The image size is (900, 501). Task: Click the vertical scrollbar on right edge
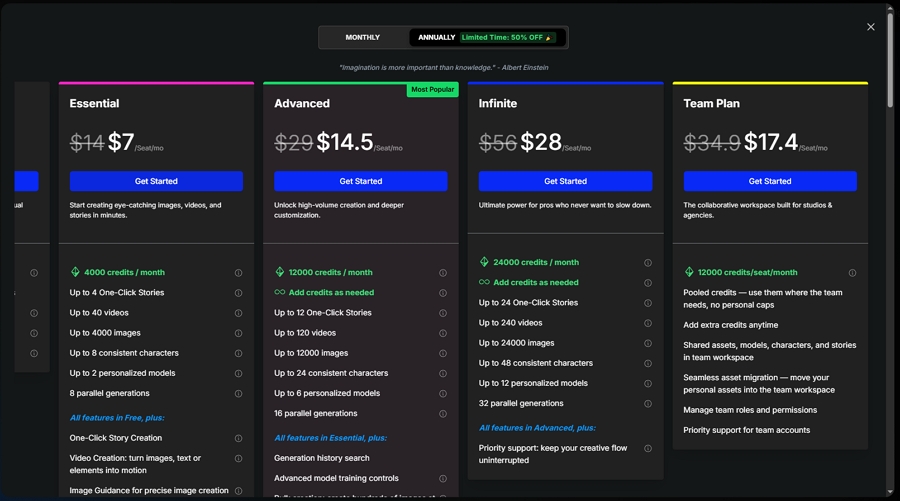tap(890, 60)
